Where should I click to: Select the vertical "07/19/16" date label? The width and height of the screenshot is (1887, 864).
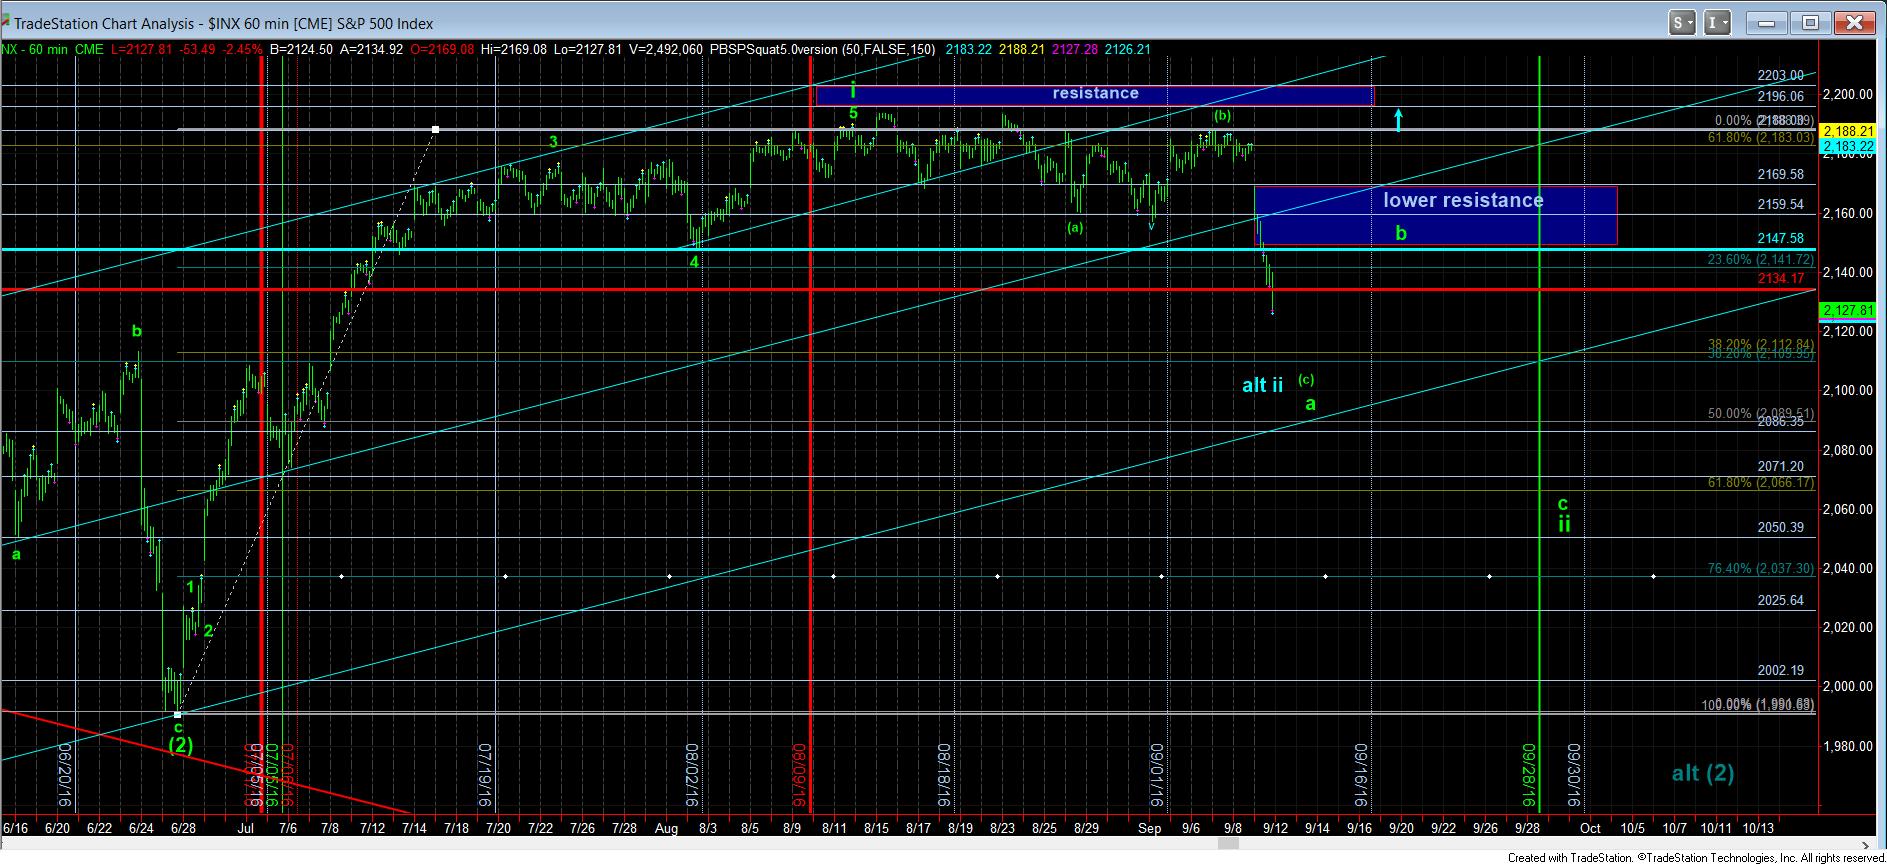487,776
